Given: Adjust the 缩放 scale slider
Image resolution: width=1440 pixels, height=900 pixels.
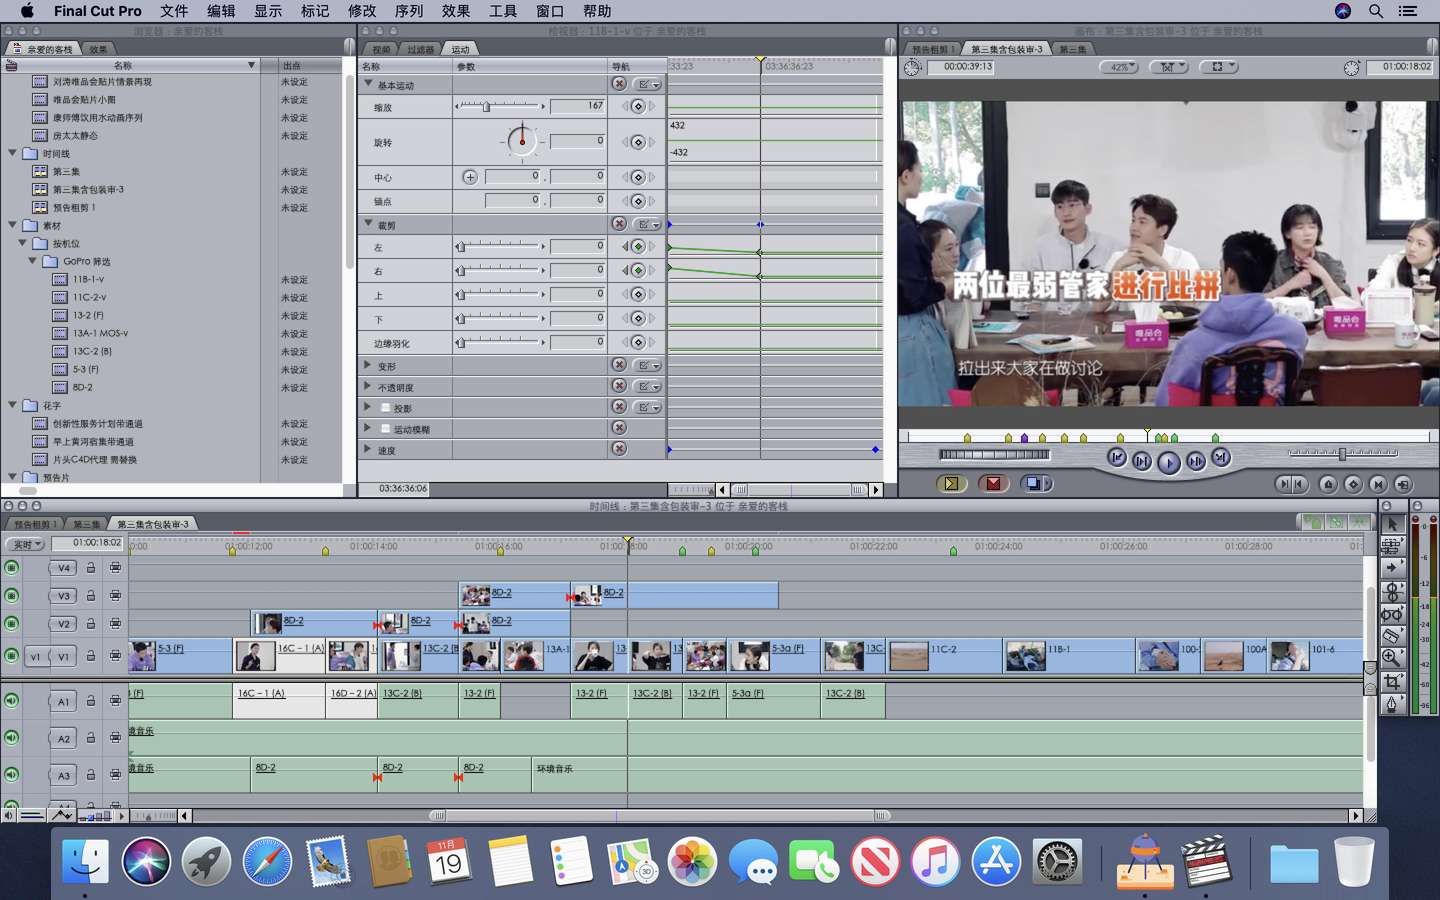Looking at the screenshot, I should point(500,106).
